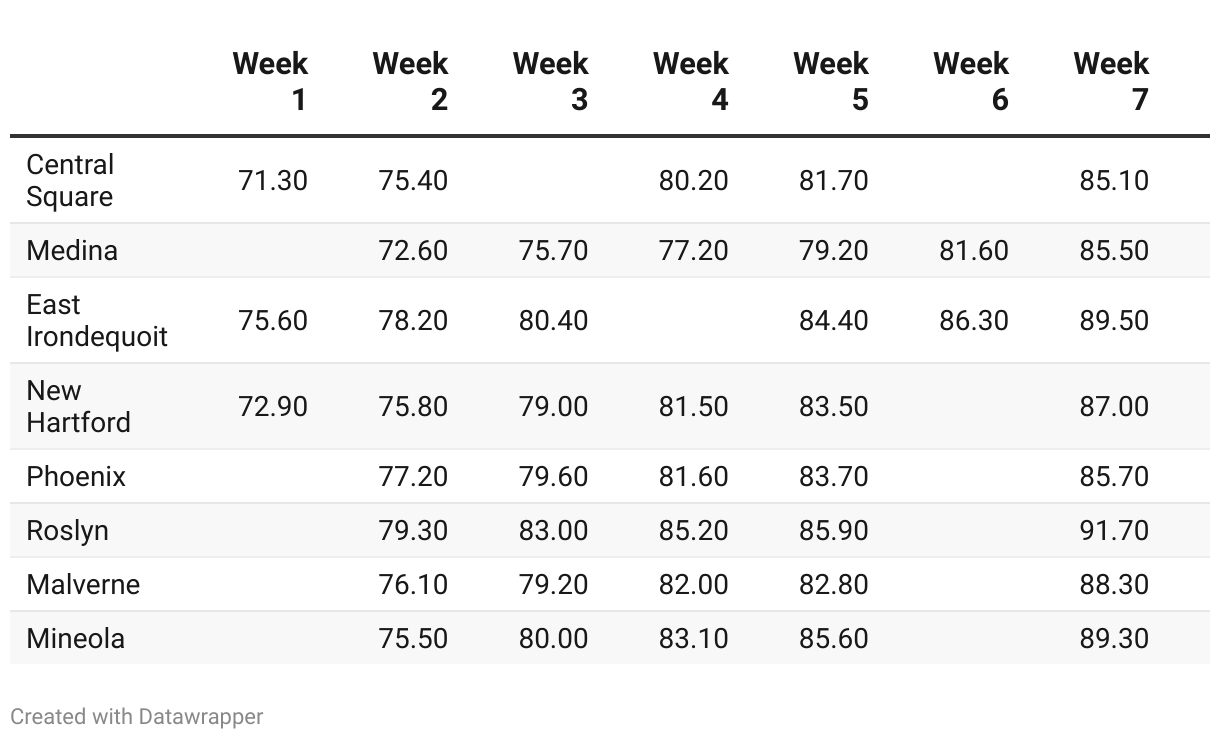Click the Week 2 column header
1220x740 pixels.
tap(410, 81)
